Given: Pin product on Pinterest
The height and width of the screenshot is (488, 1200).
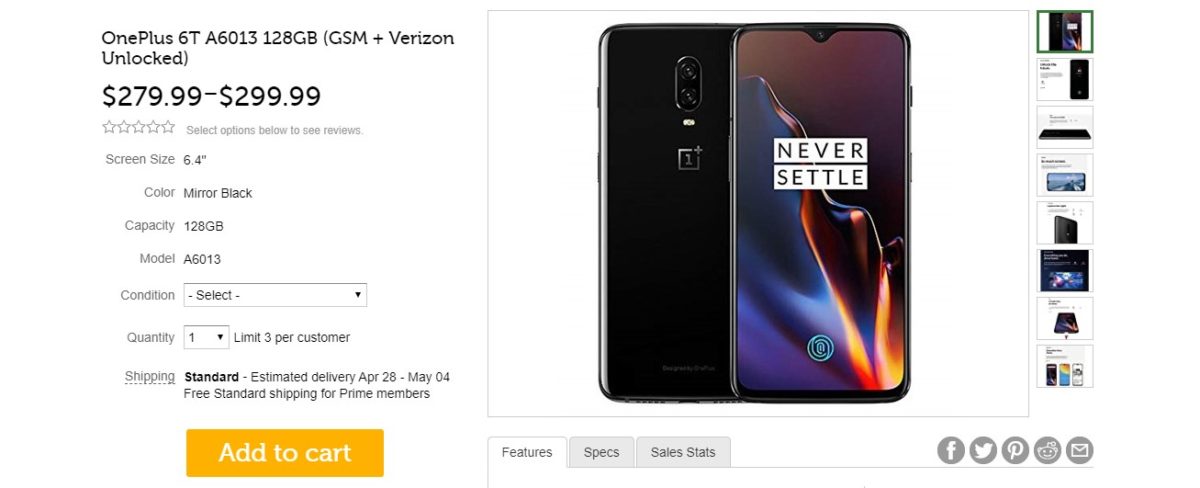Looking at the screenshot, I should tap(1015, 451).
